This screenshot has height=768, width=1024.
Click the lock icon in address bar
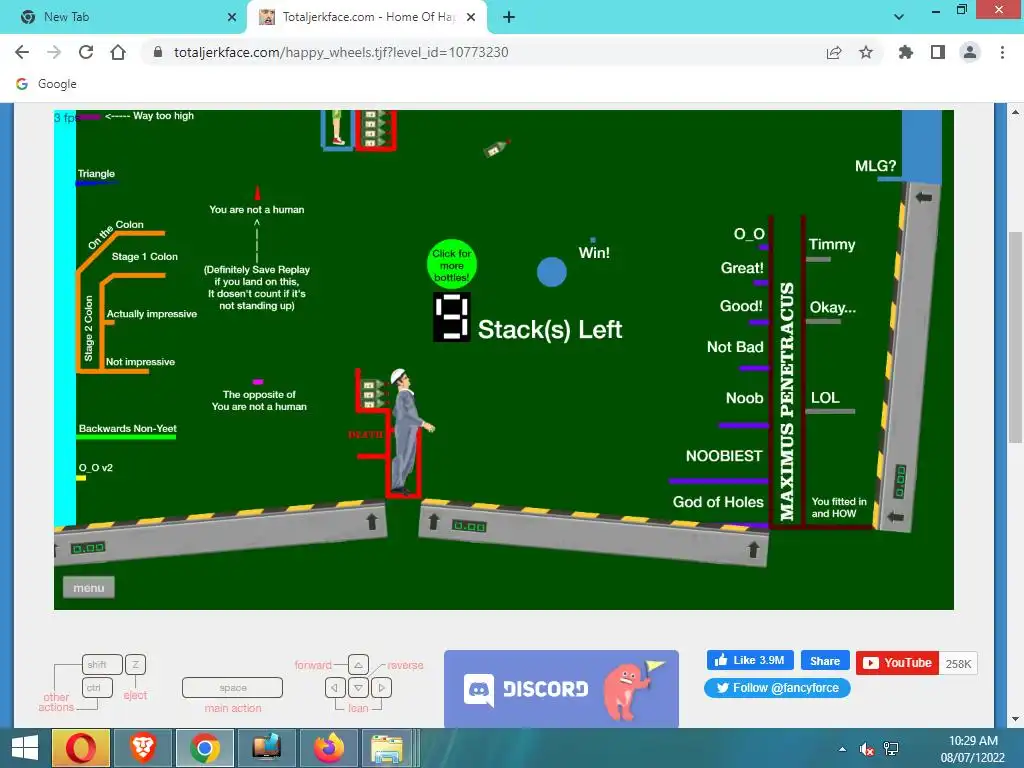point(157,52)
